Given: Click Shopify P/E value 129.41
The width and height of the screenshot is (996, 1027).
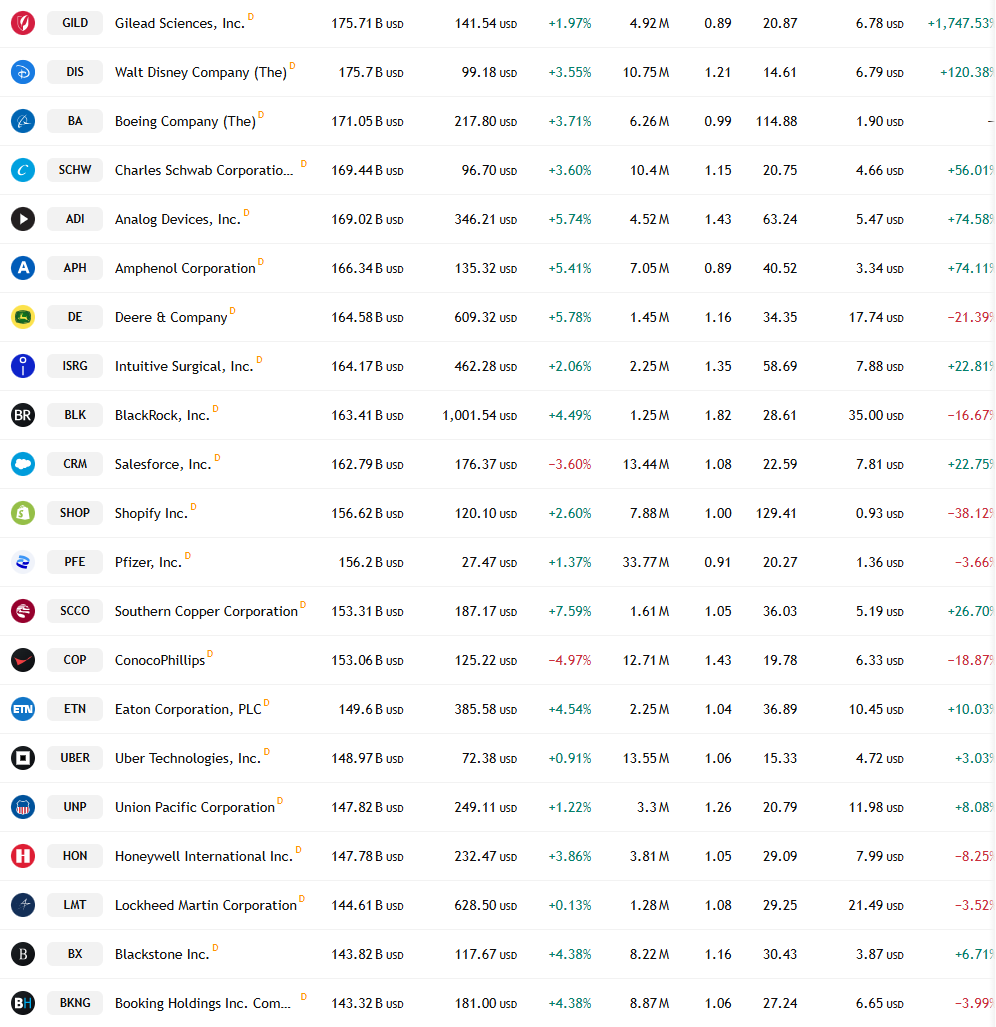Looking at the screenshot, I should coord(776,513).
